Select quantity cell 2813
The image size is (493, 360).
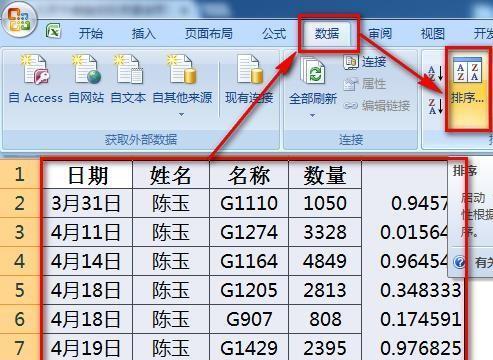[x=325, y=290]
